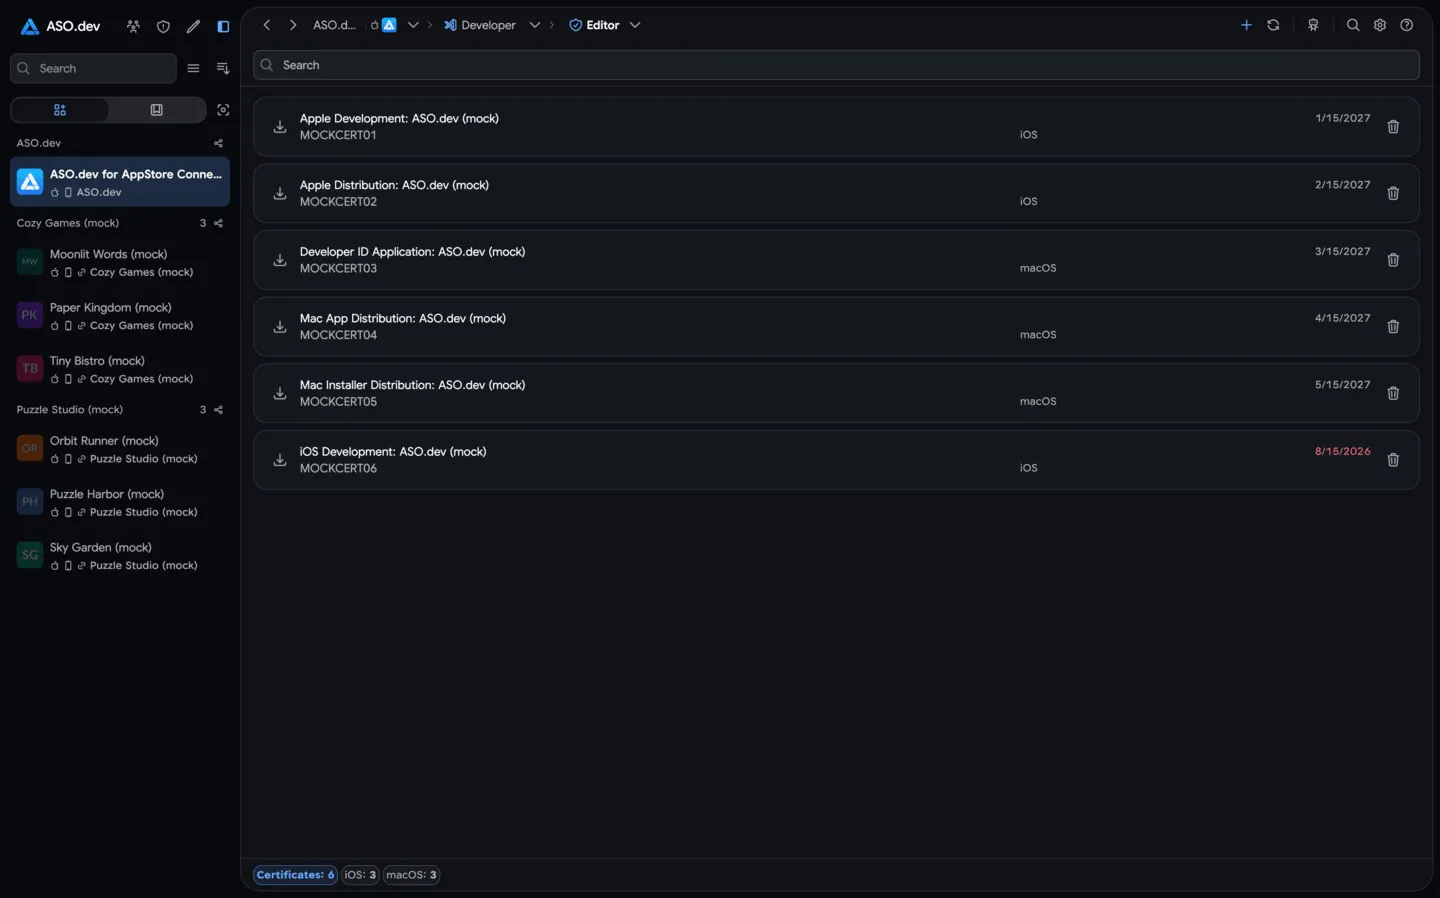Open the robot assistant icon

(1313, 25)
